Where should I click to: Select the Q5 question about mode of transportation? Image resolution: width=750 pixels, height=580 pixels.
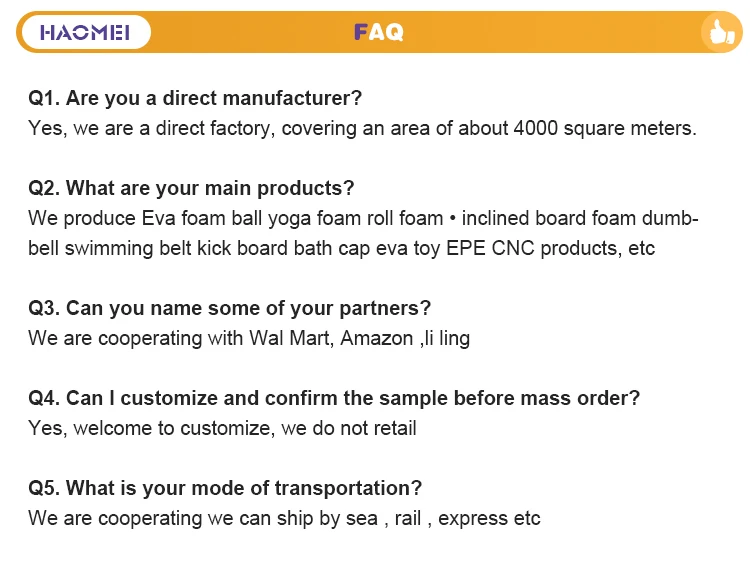tap(225, 488)
